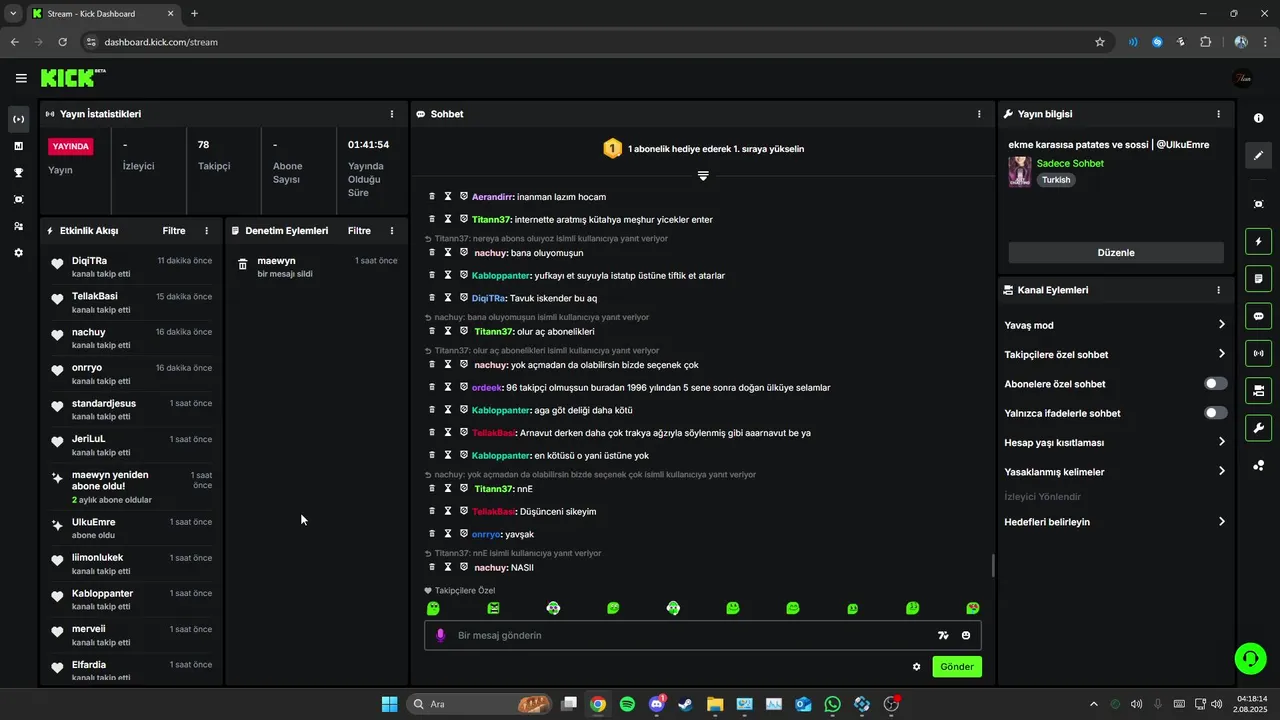Toggle the camera widget in the right sidebar
The image size is (1280, 720).
coord(1258,390)
